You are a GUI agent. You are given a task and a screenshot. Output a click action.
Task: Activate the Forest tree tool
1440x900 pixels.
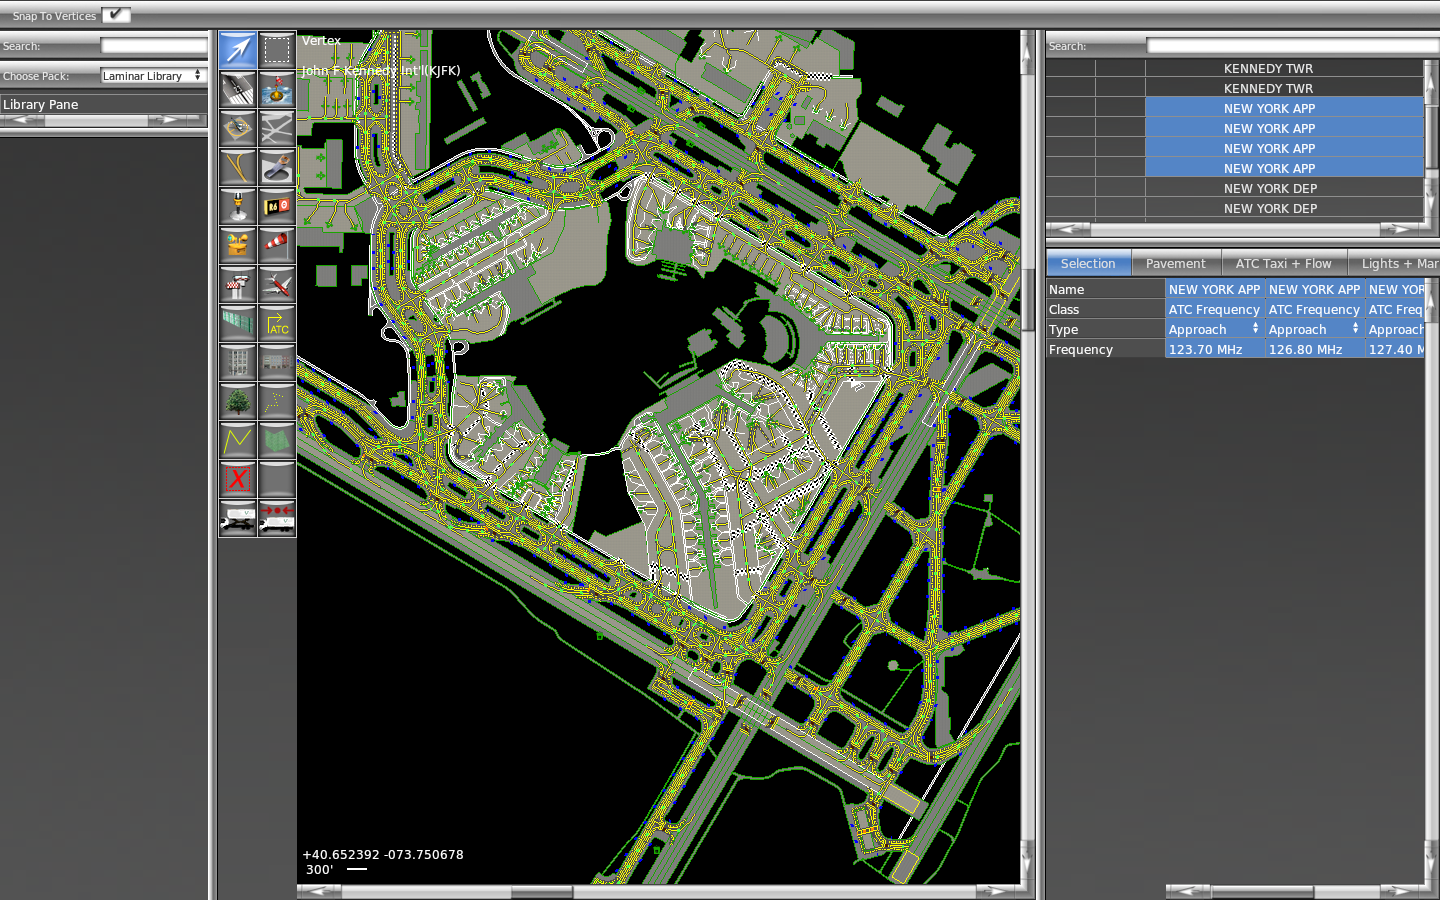238,401
